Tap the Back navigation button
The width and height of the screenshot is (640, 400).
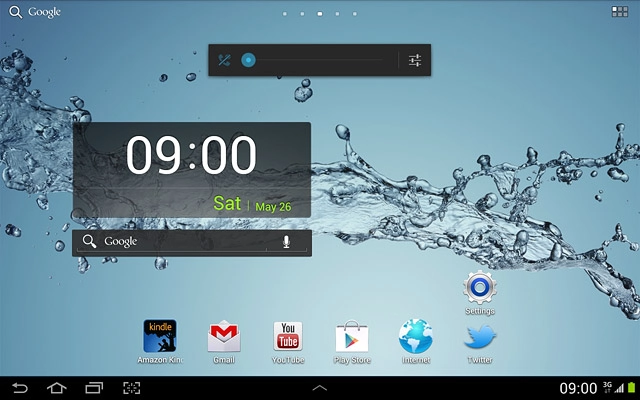[x=20, y=388]
